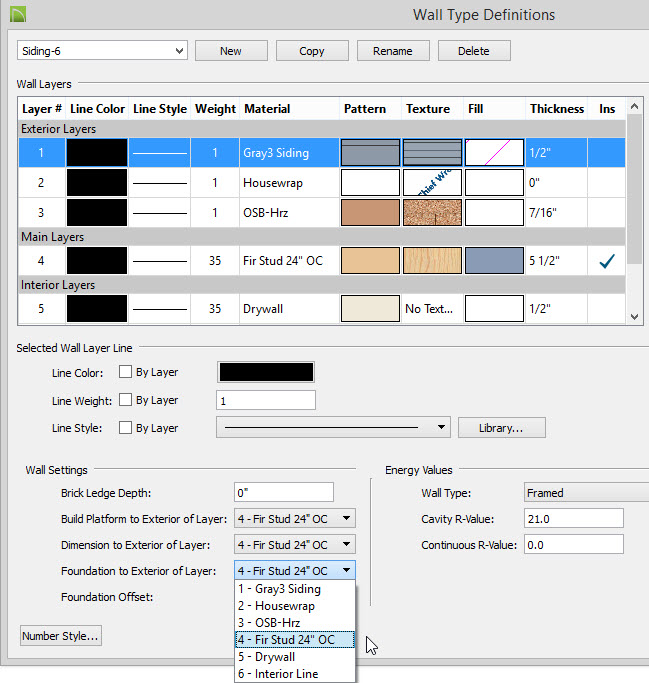Collapse the Foundation to Exterior of Layer dropdown
Viewport: 649px width, 683px height.
pyautogui.click(x=295, y=570)
